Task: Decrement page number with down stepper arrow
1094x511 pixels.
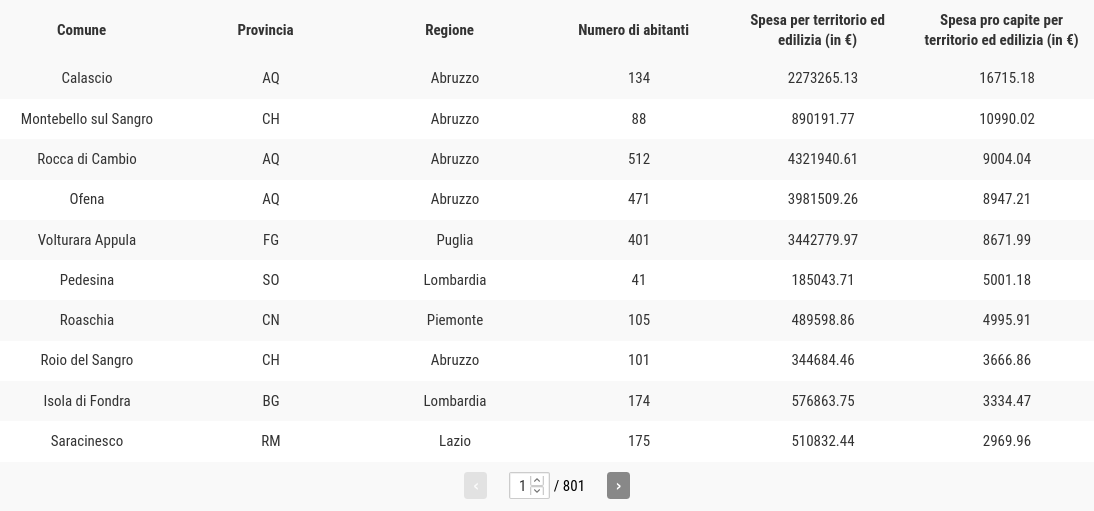Action: pos(537,491)
